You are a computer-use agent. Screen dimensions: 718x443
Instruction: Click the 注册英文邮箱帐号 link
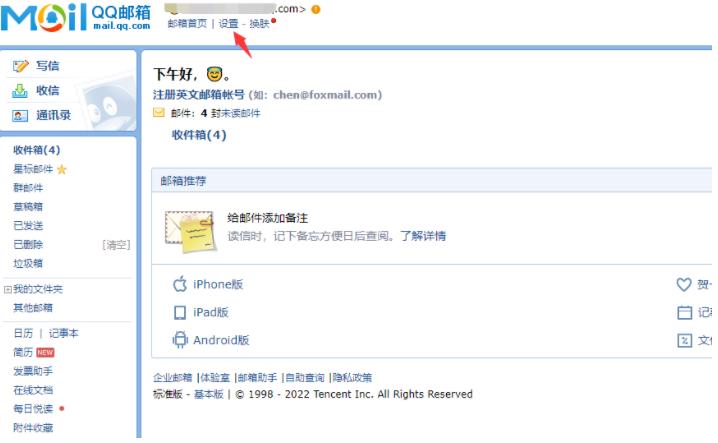pyautogui.click(x=199, y=95)
